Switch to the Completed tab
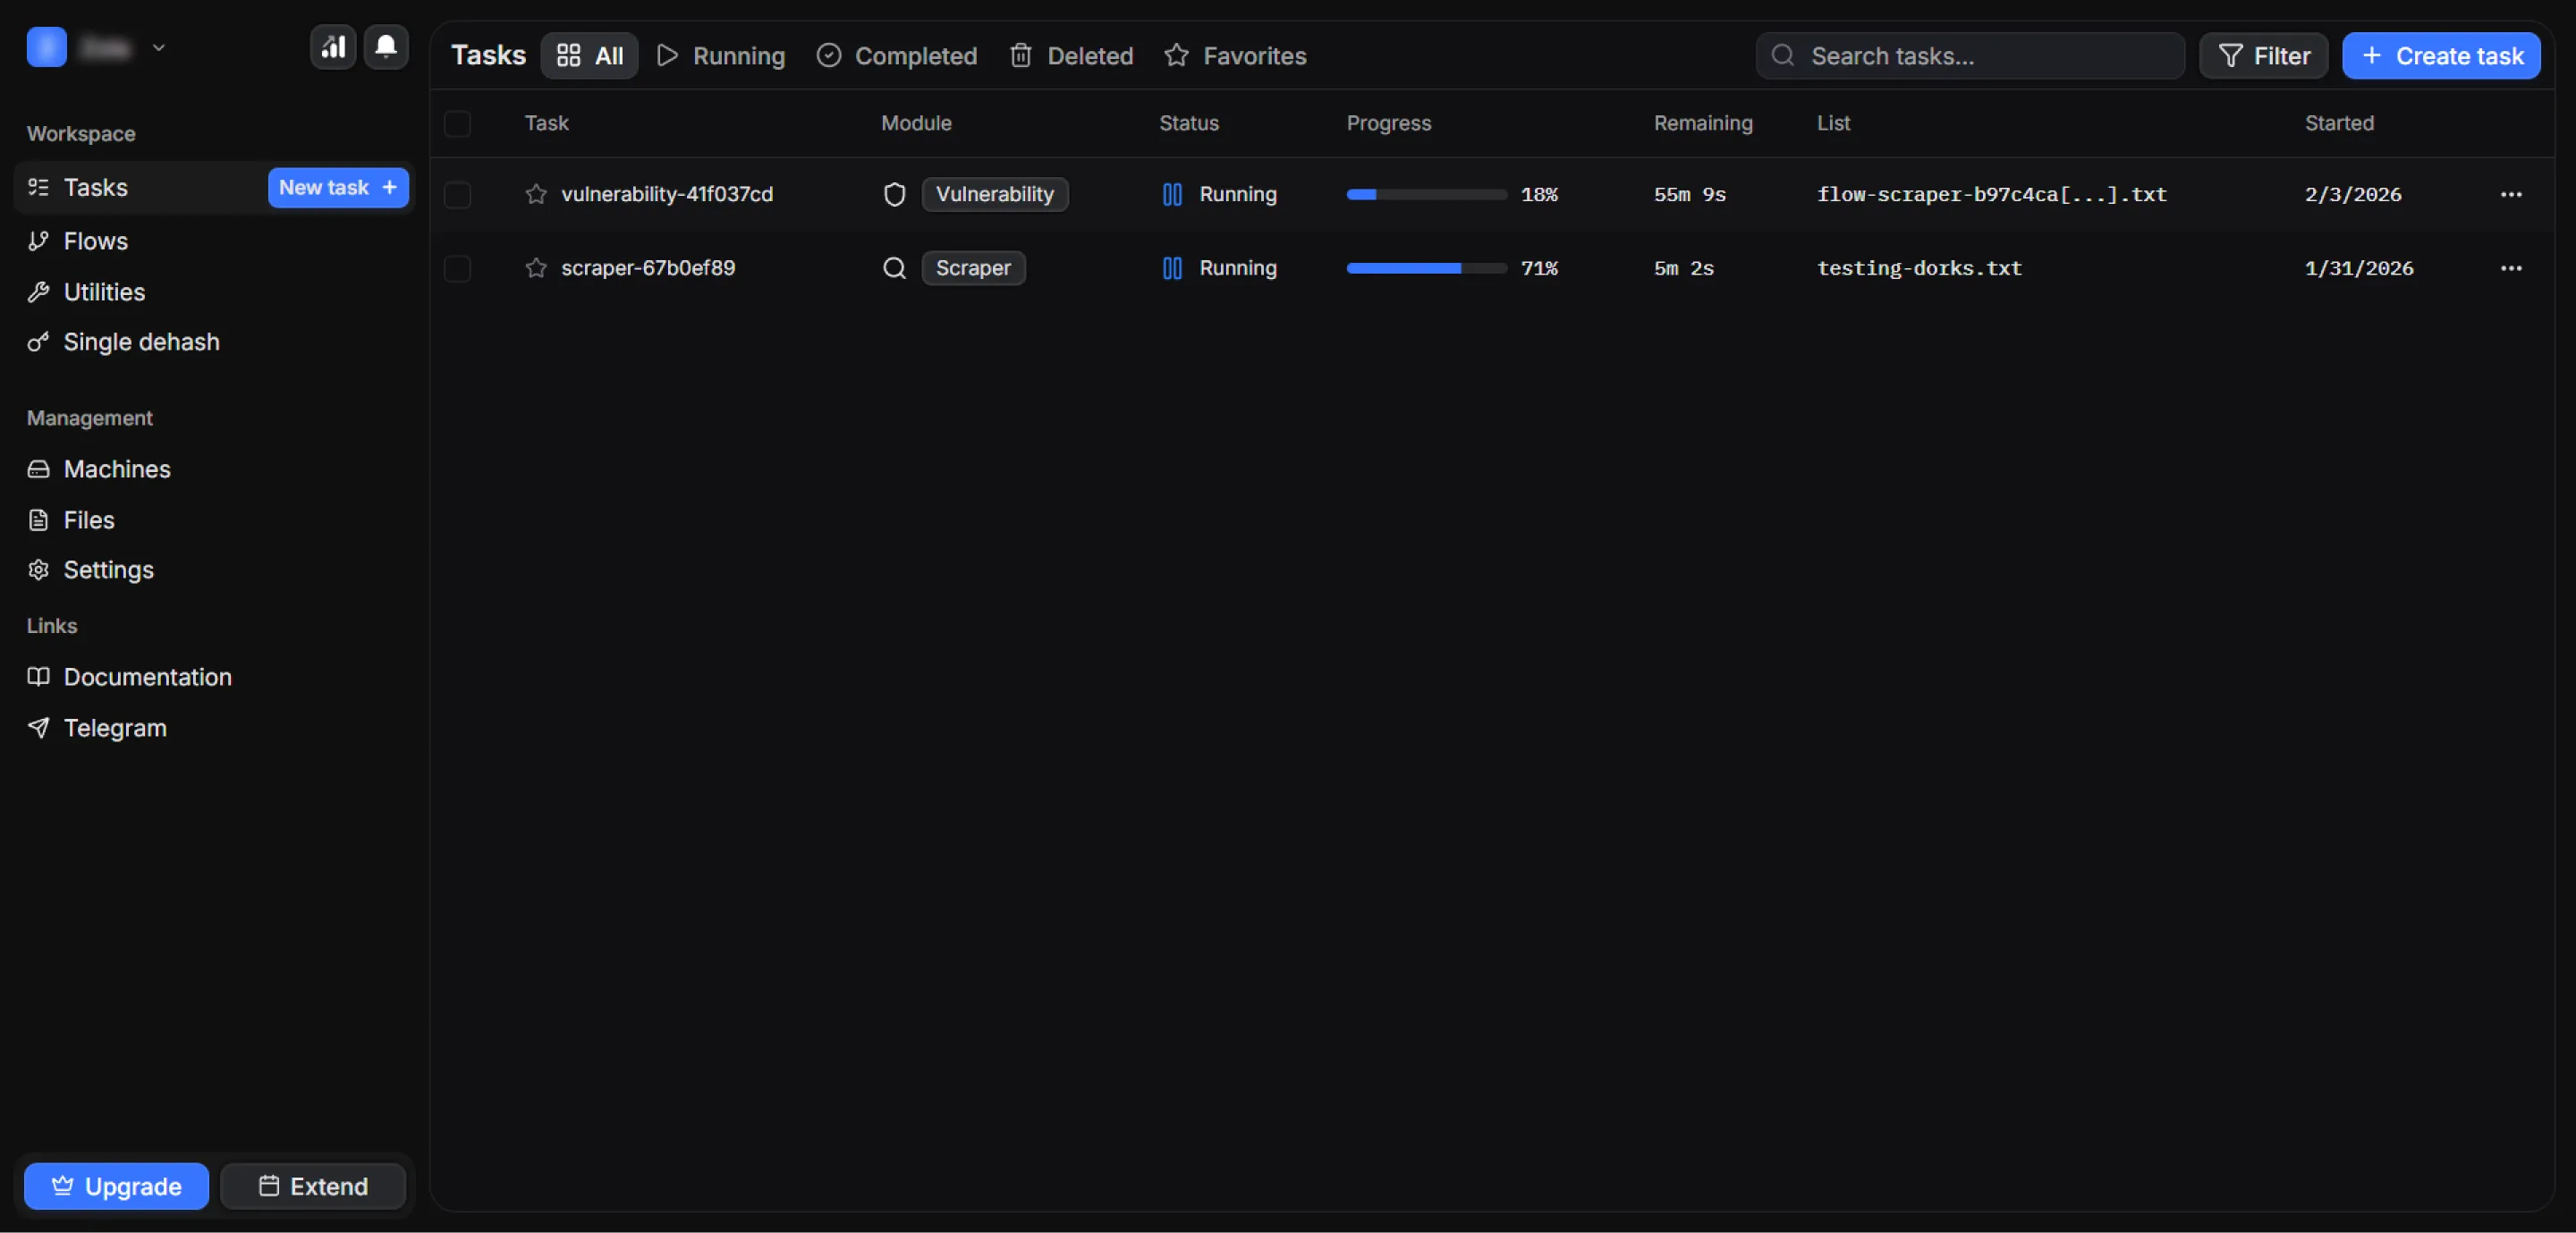Image resolution: width=2576 pixels, height=1233 pixels. (897, 56)
